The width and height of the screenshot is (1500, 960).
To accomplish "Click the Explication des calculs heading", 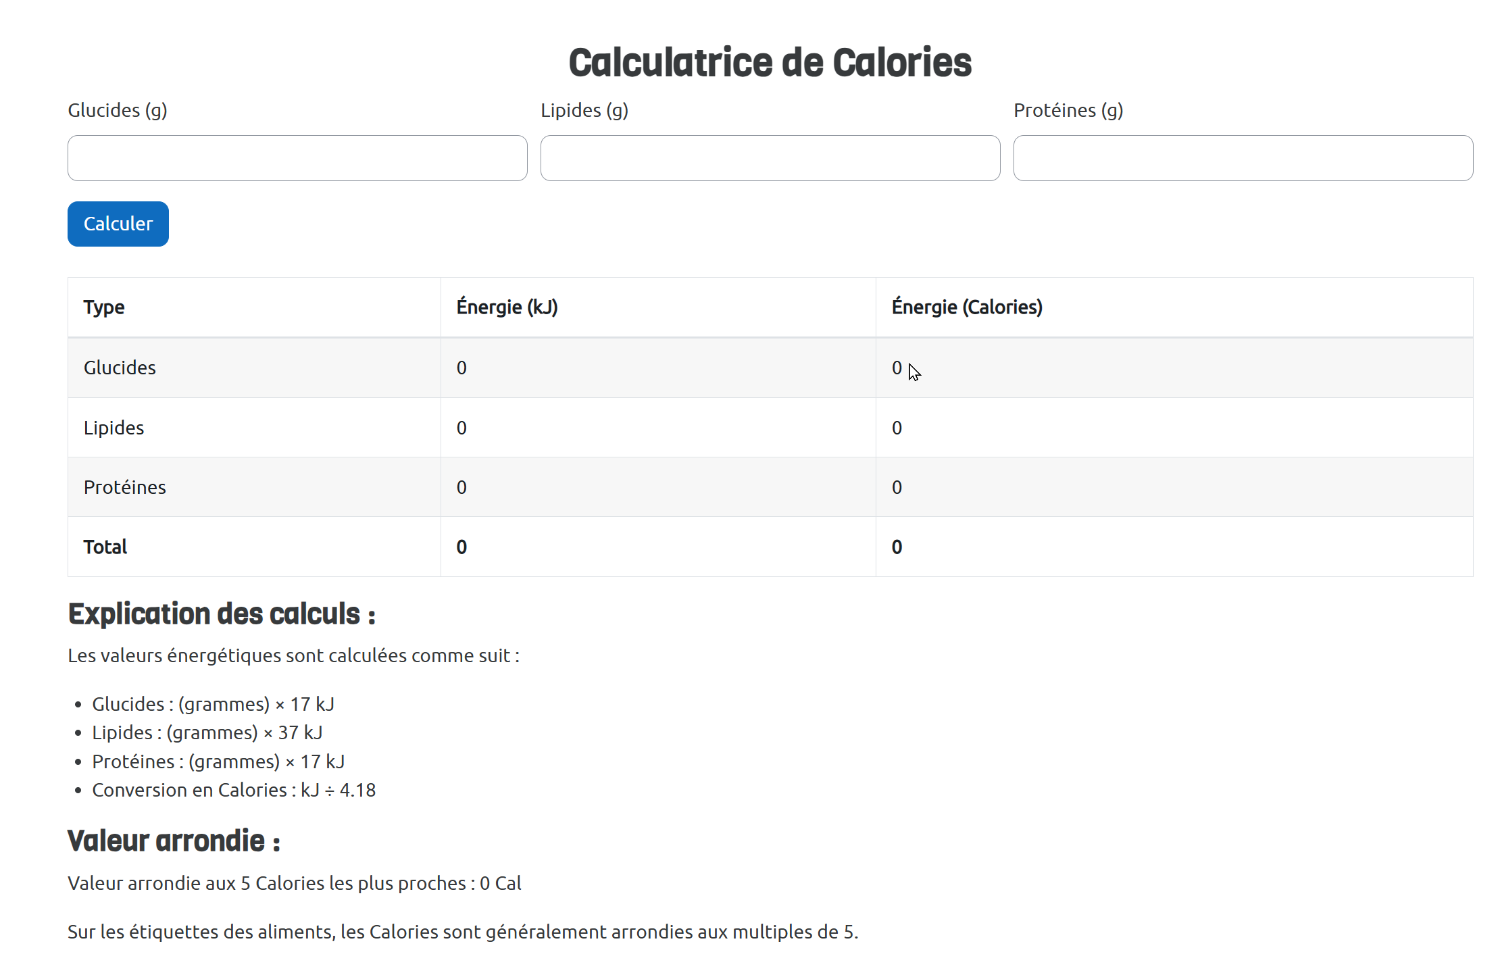I will [221, 614].
